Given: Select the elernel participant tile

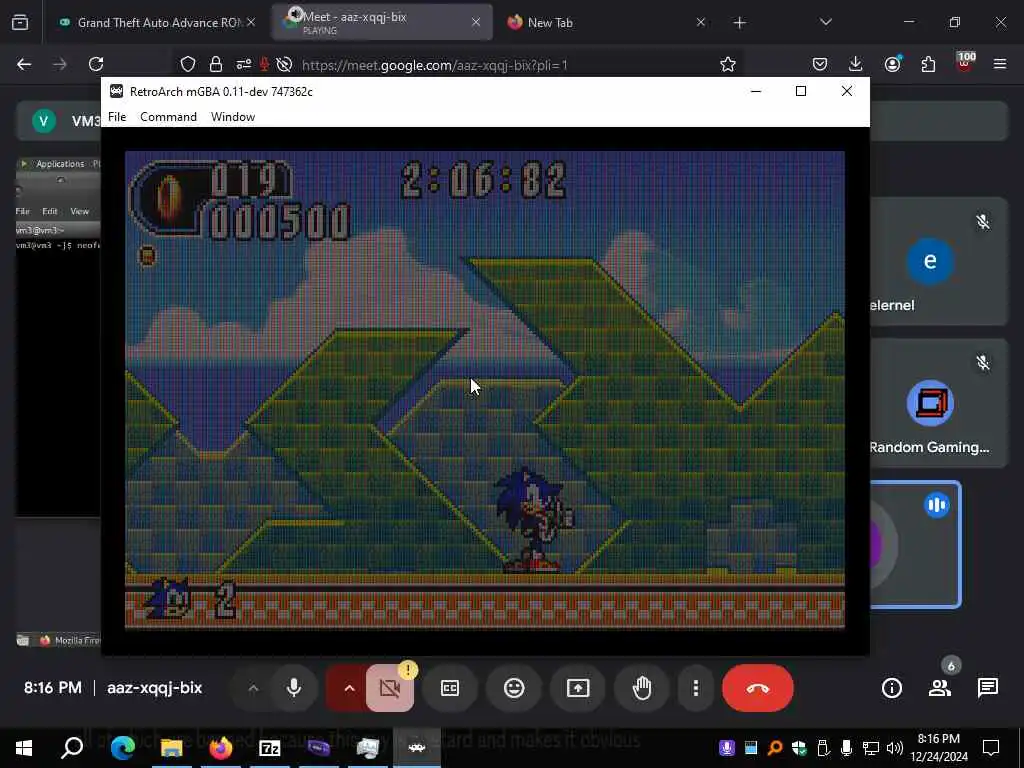Looking at the screenshot, I should pos(940,261).
